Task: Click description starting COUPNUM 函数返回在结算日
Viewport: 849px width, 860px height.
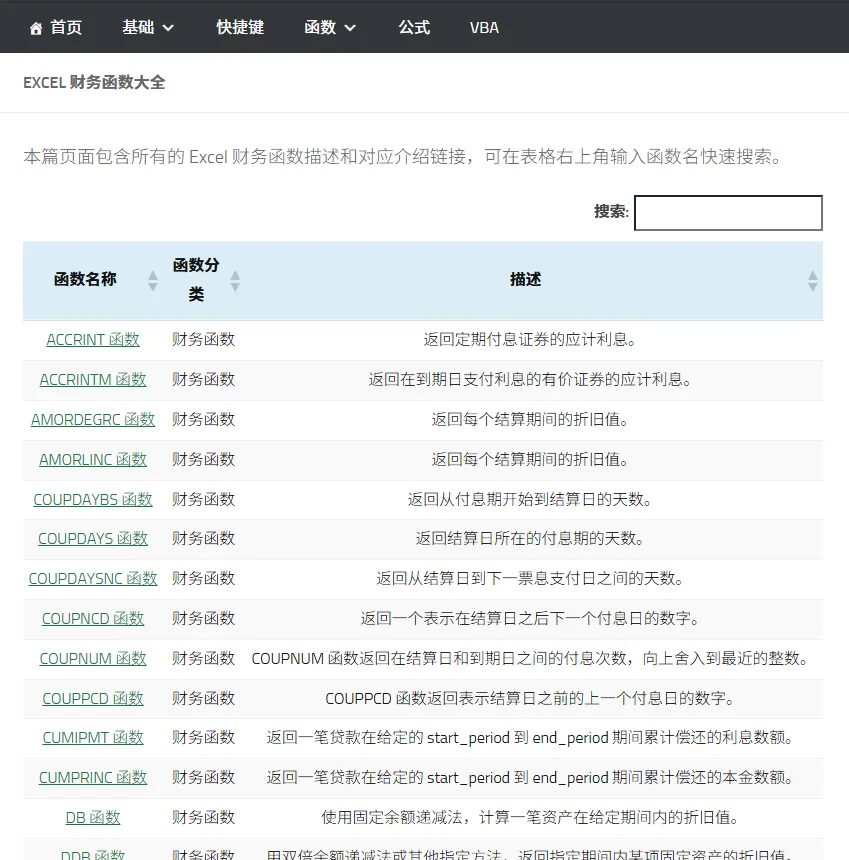Action: [530, 659]
